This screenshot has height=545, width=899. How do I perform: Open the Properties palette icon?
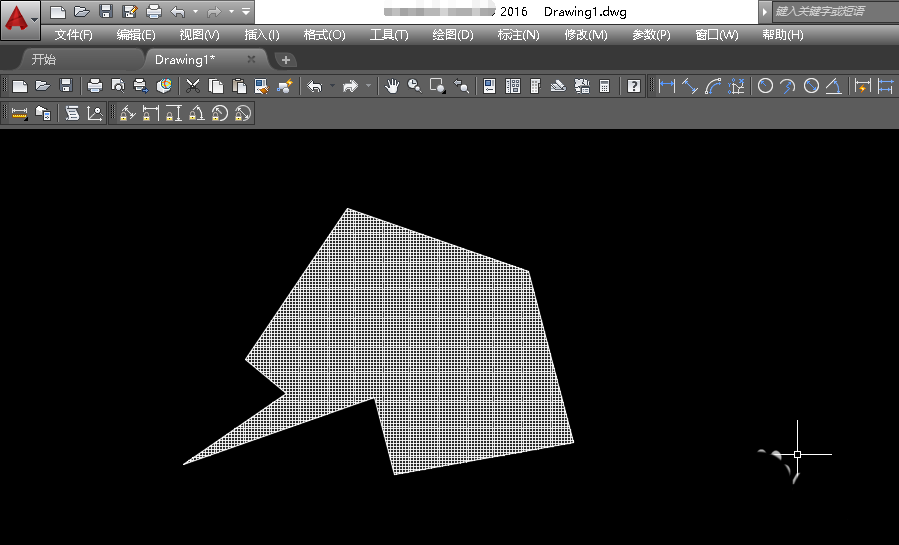pos(489,86)
